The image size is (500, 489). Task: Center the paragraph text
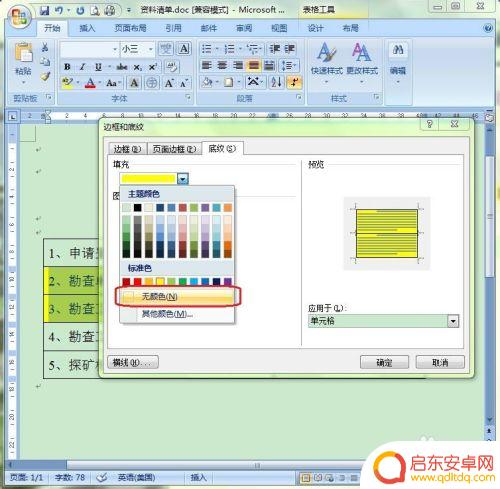222,65
